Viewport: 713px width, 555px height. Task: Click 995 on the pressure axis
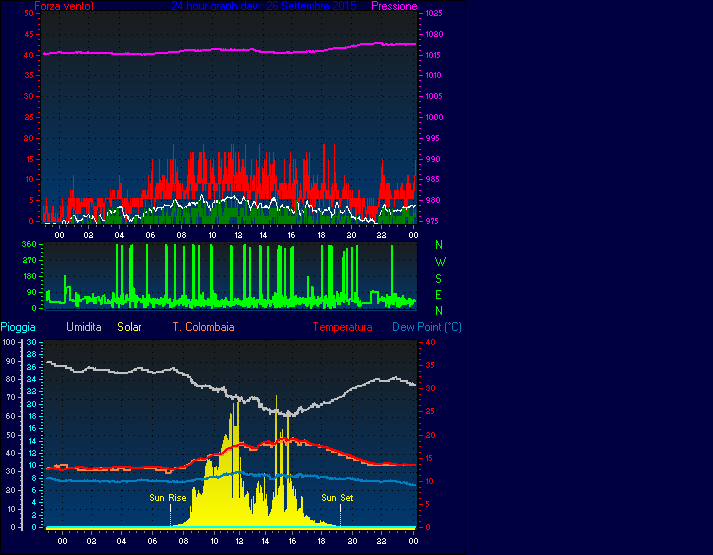click(433, 138)
